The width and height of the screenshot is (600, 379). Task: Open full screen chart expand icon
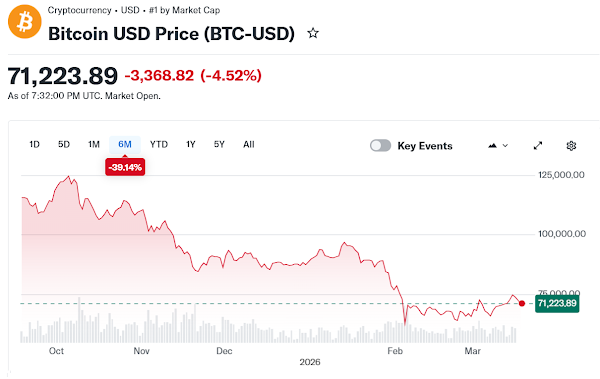pyautogui.click(x=538, y=145)
